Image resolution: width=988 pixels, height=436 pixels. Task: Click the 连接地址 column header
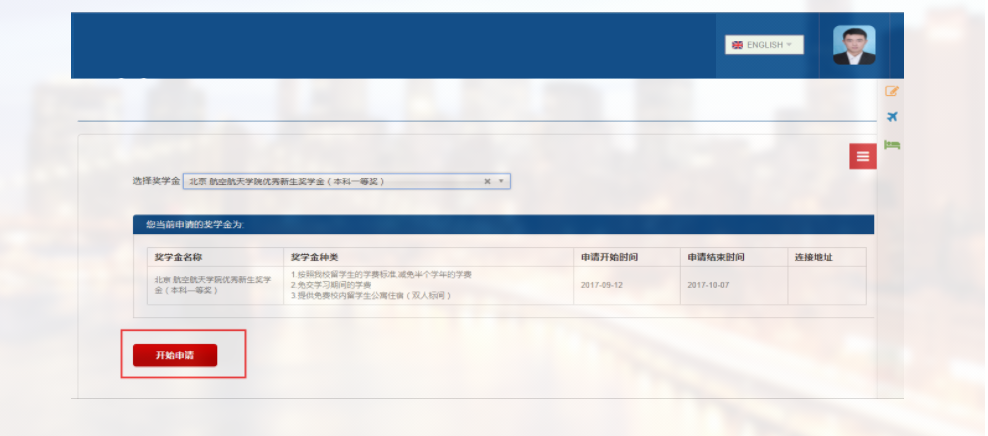pyautogui.click(x=813, y=257)
